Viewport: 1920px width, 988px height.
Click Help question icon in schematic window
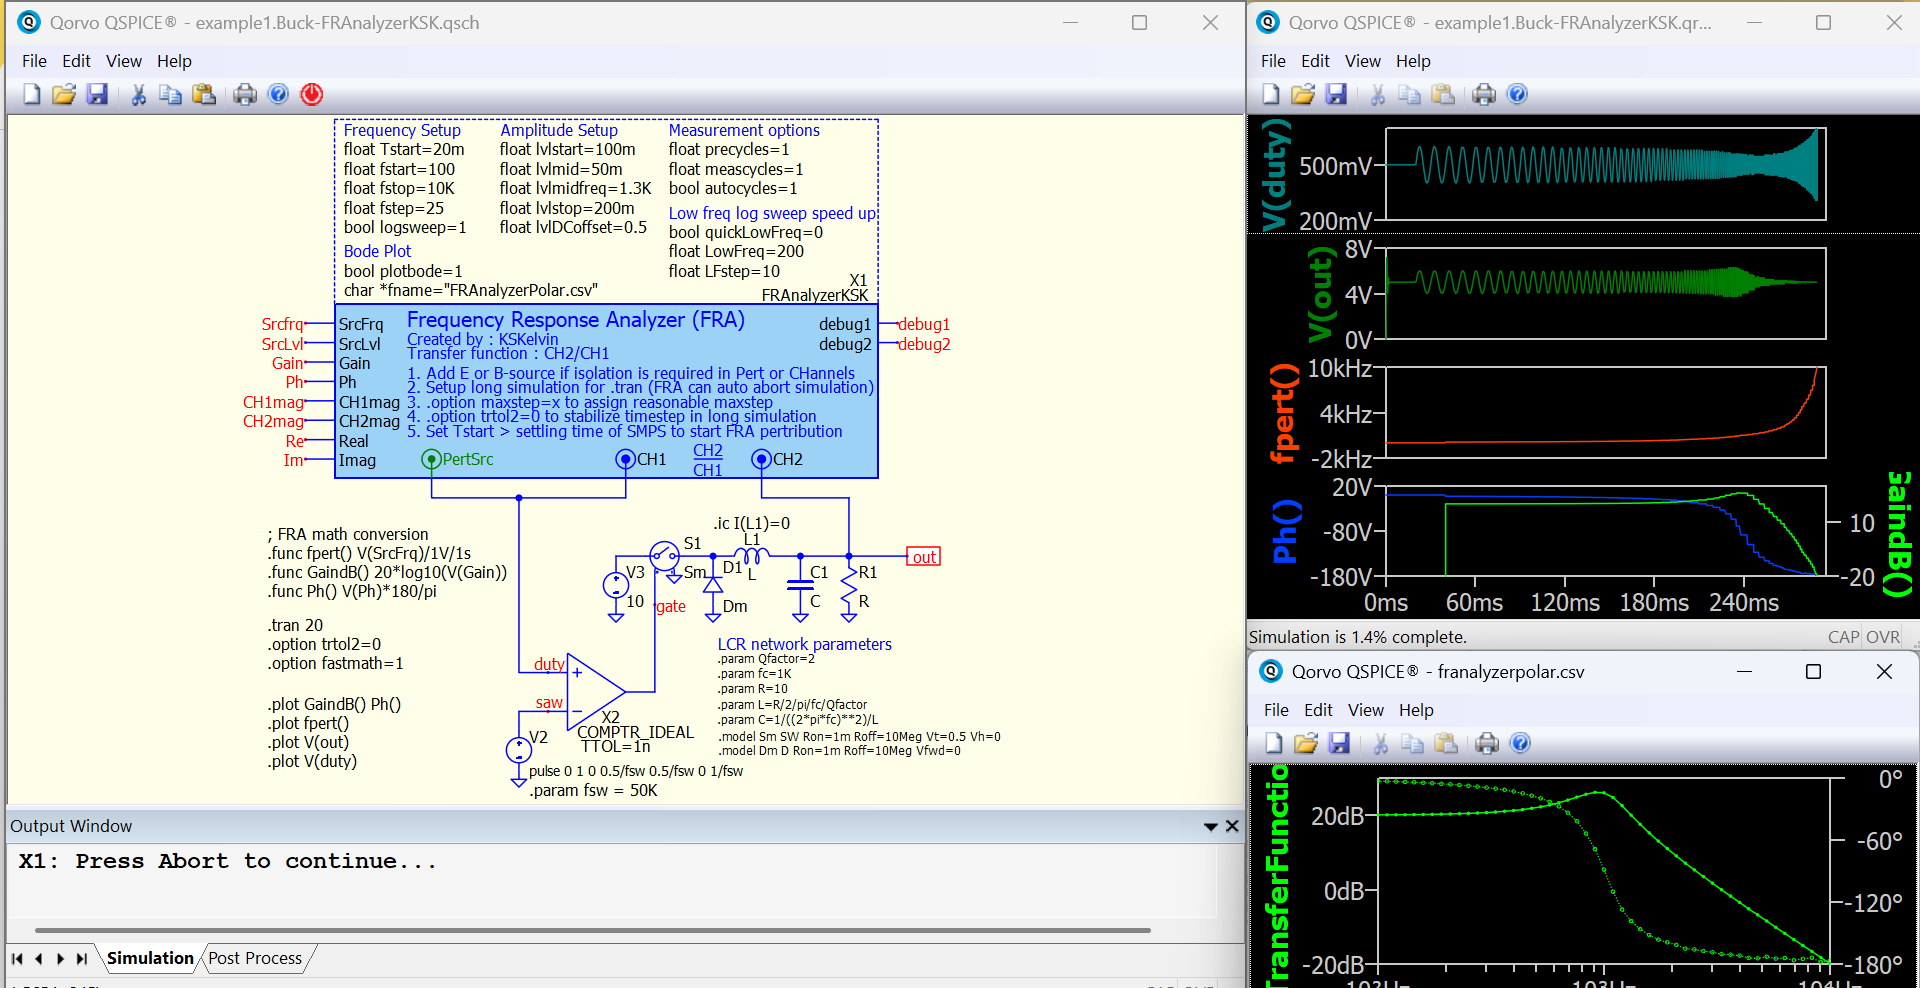click(279, 94)
